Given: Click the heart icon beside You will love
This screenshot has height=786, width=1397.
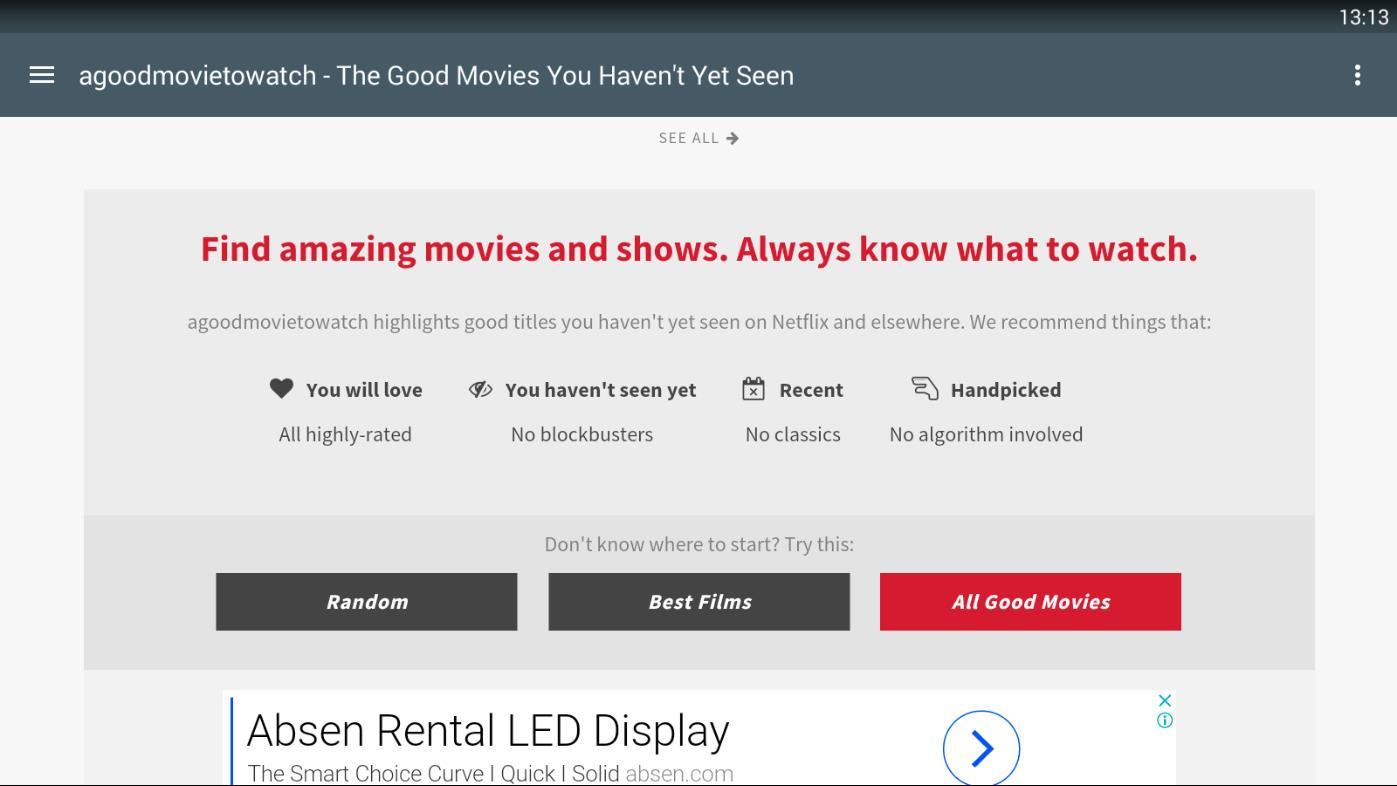Looking at the screenshot, I should (x=281, y=389).
